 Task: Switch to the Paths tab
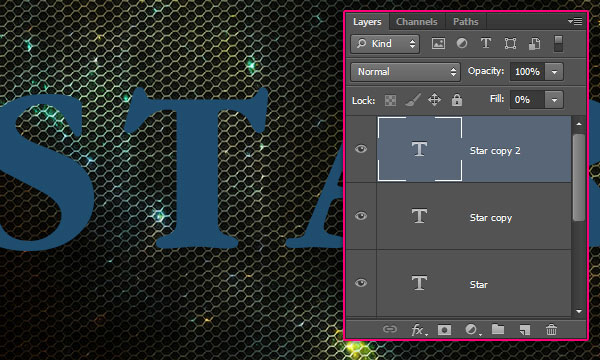tap(465, 21)
